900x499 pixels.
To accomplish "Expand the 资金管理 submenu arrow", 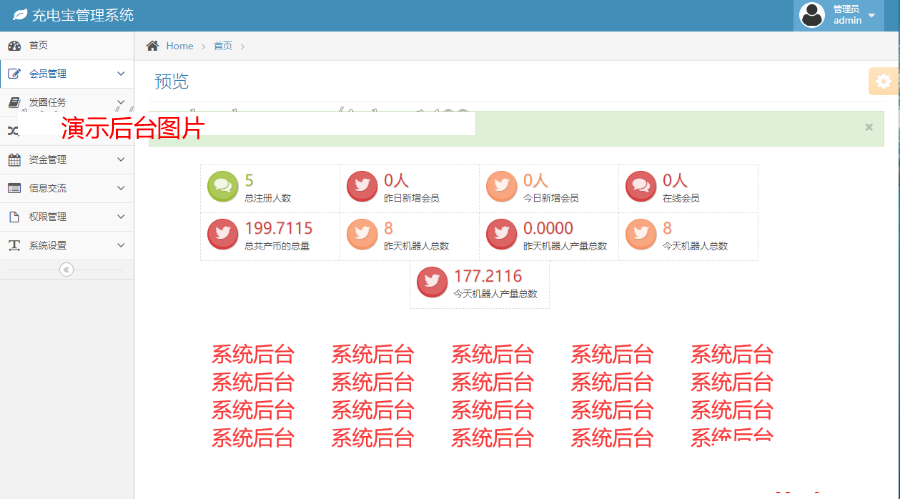I will (x=121, y=159).
